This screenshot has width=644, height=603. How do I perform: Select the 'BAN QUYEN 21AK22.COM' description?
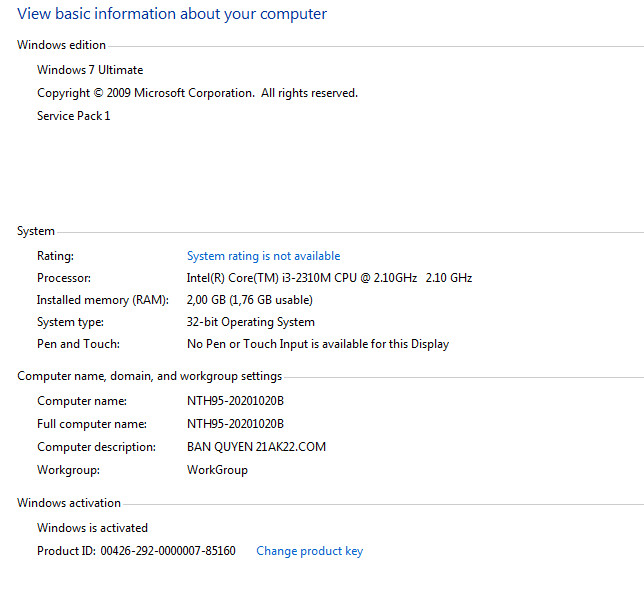tap(256, 447)
